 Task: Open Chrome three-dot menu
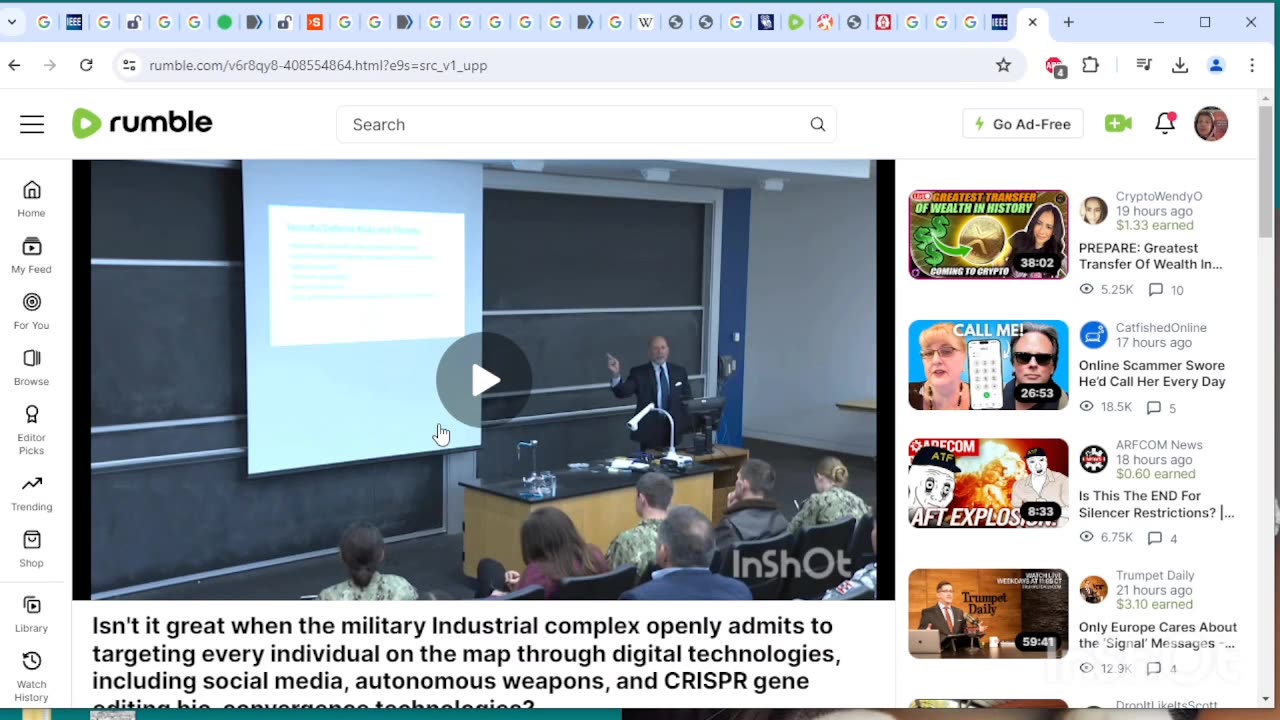coord(1252,65)
